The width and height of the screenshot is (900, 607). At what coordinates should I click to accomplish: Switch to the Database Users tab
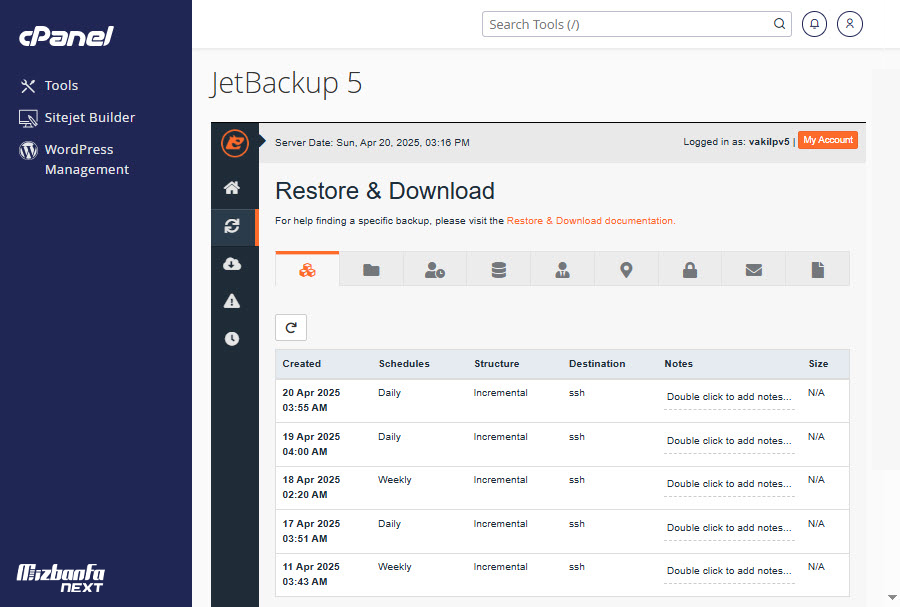(562, 269)
